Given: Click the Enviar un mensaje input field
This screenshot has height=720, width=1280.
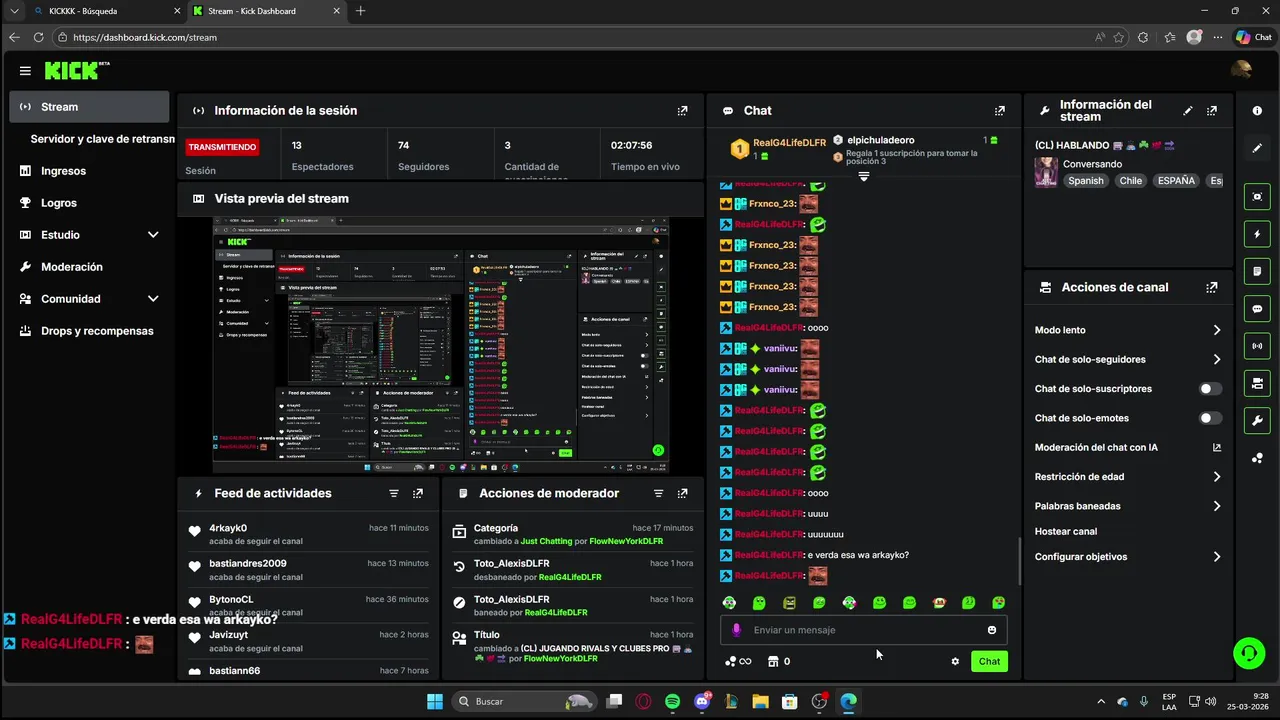Looking at the screenshot, I should pyautogui.click(x=864, y=630).
